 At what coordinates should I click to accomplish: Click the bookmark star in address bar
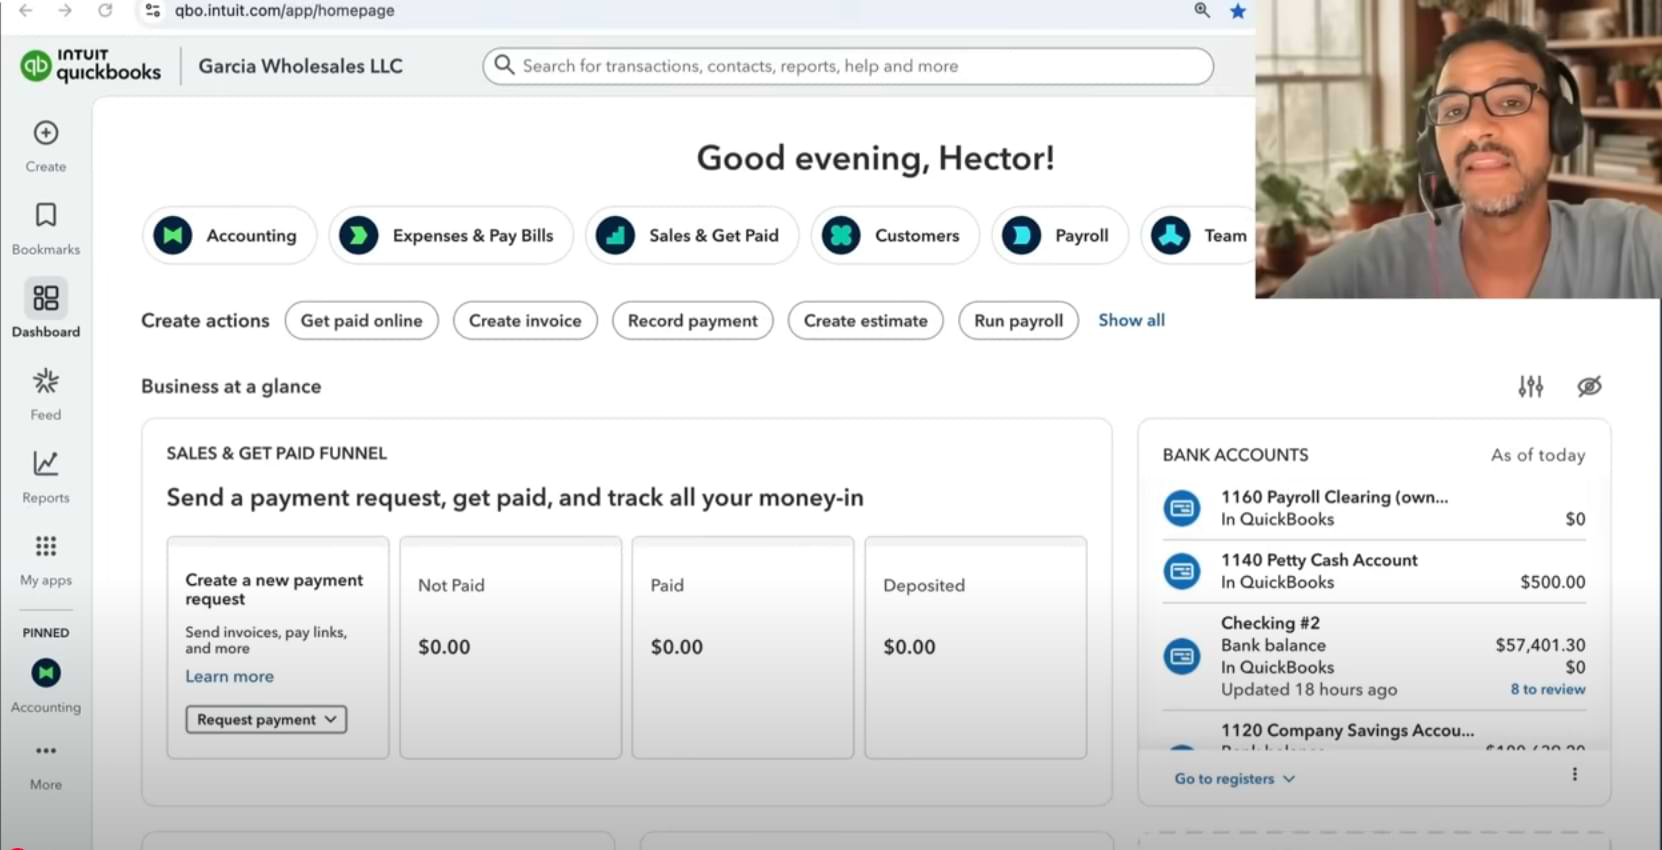coord(1238,11)
